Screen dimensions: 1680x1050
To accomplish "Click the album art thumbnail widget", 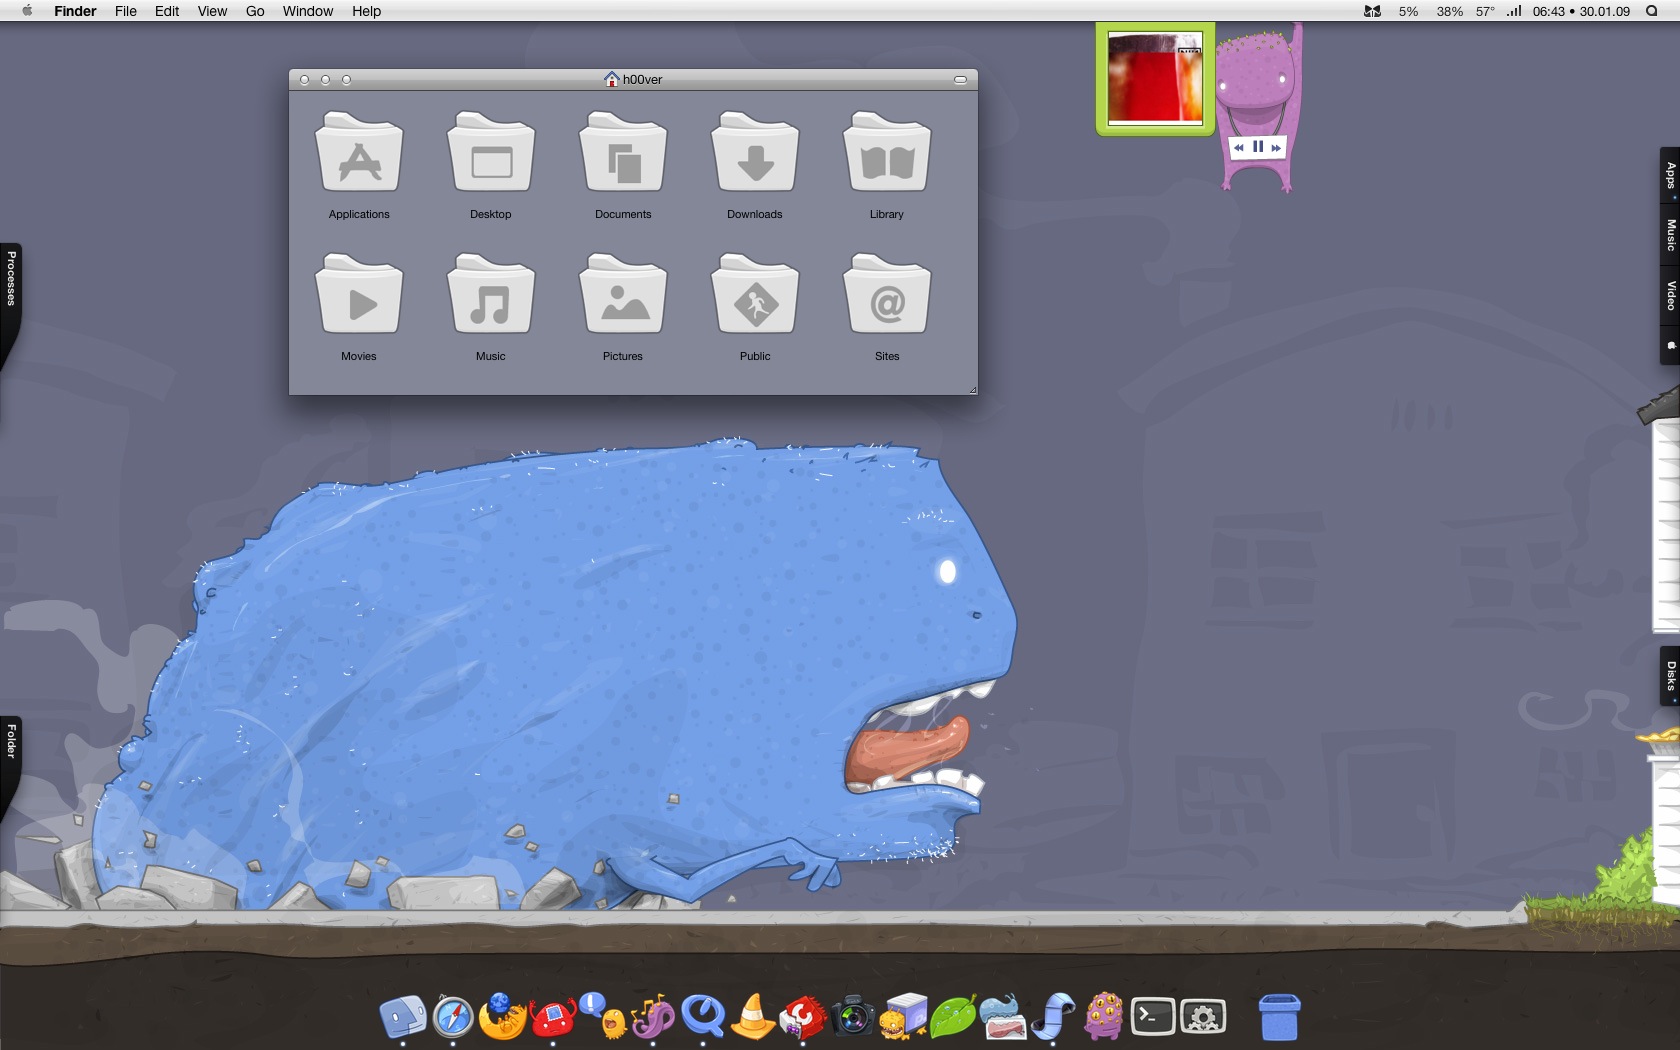I will tap(1155, 79).
